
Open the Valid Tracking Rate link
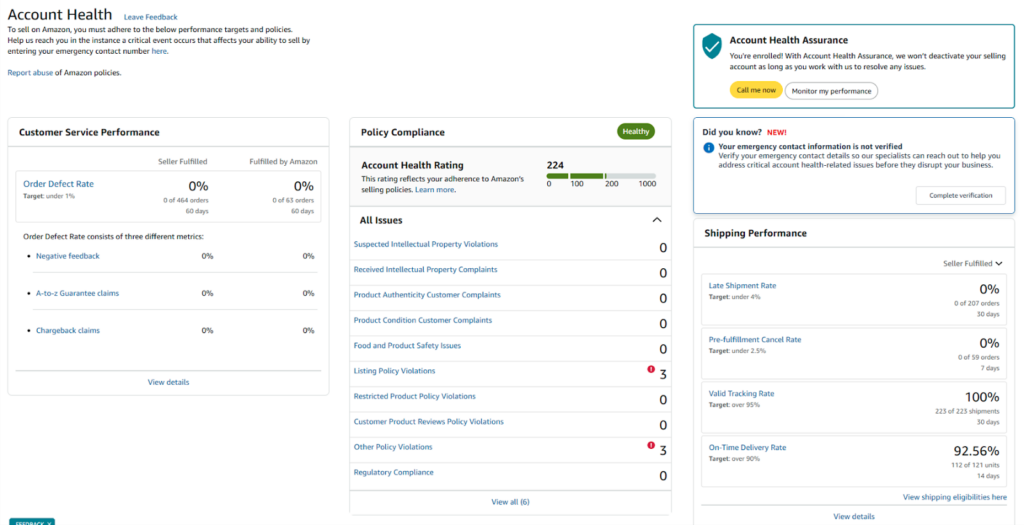tap(741, 393)
